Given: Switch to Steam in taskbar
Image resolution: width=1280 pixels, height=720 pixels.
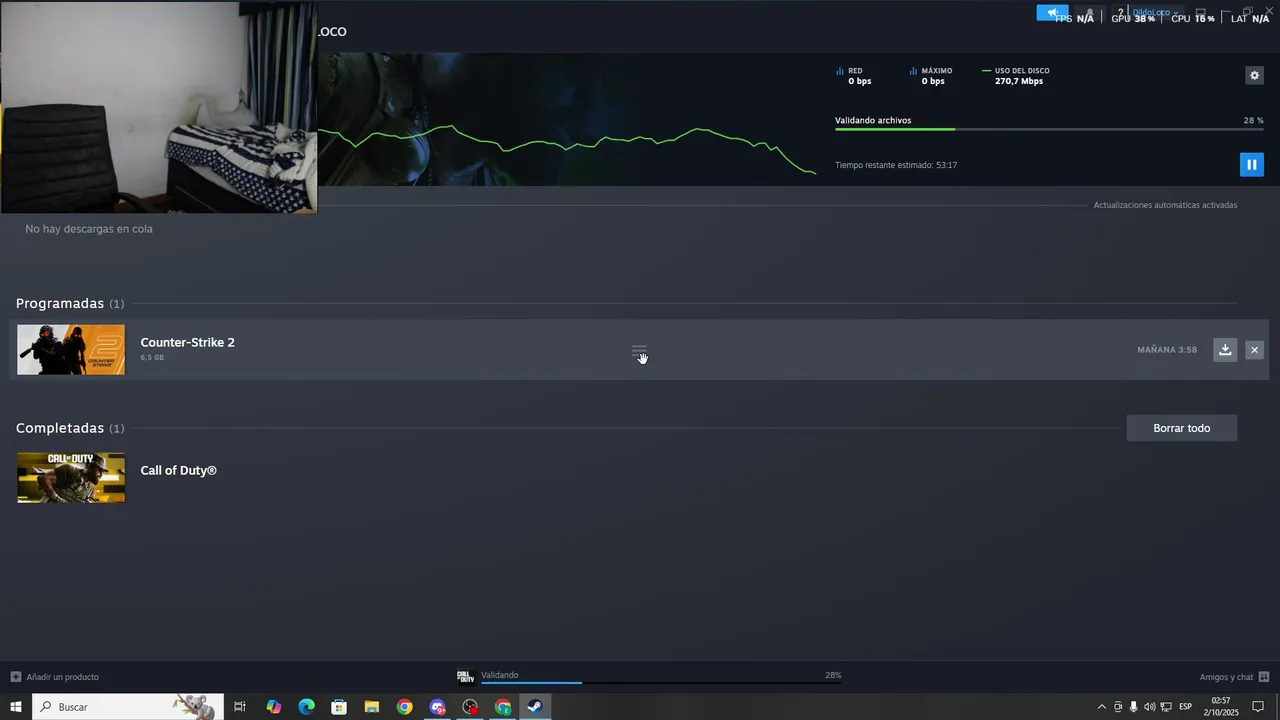Looking at the screenshot, I should tap(535, 707).
